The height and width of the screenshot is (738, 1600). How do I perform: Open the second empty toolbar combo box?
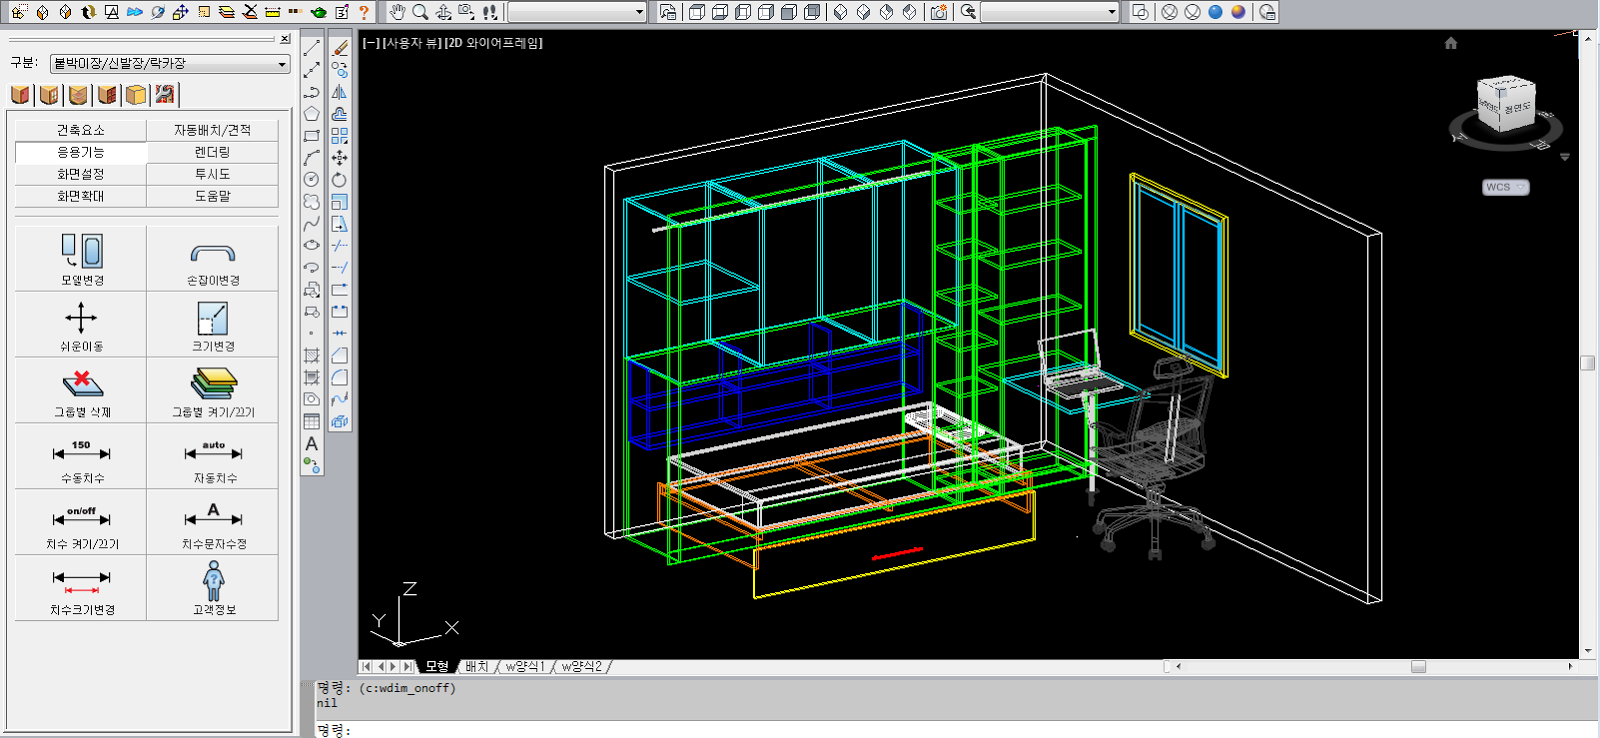1050,12
